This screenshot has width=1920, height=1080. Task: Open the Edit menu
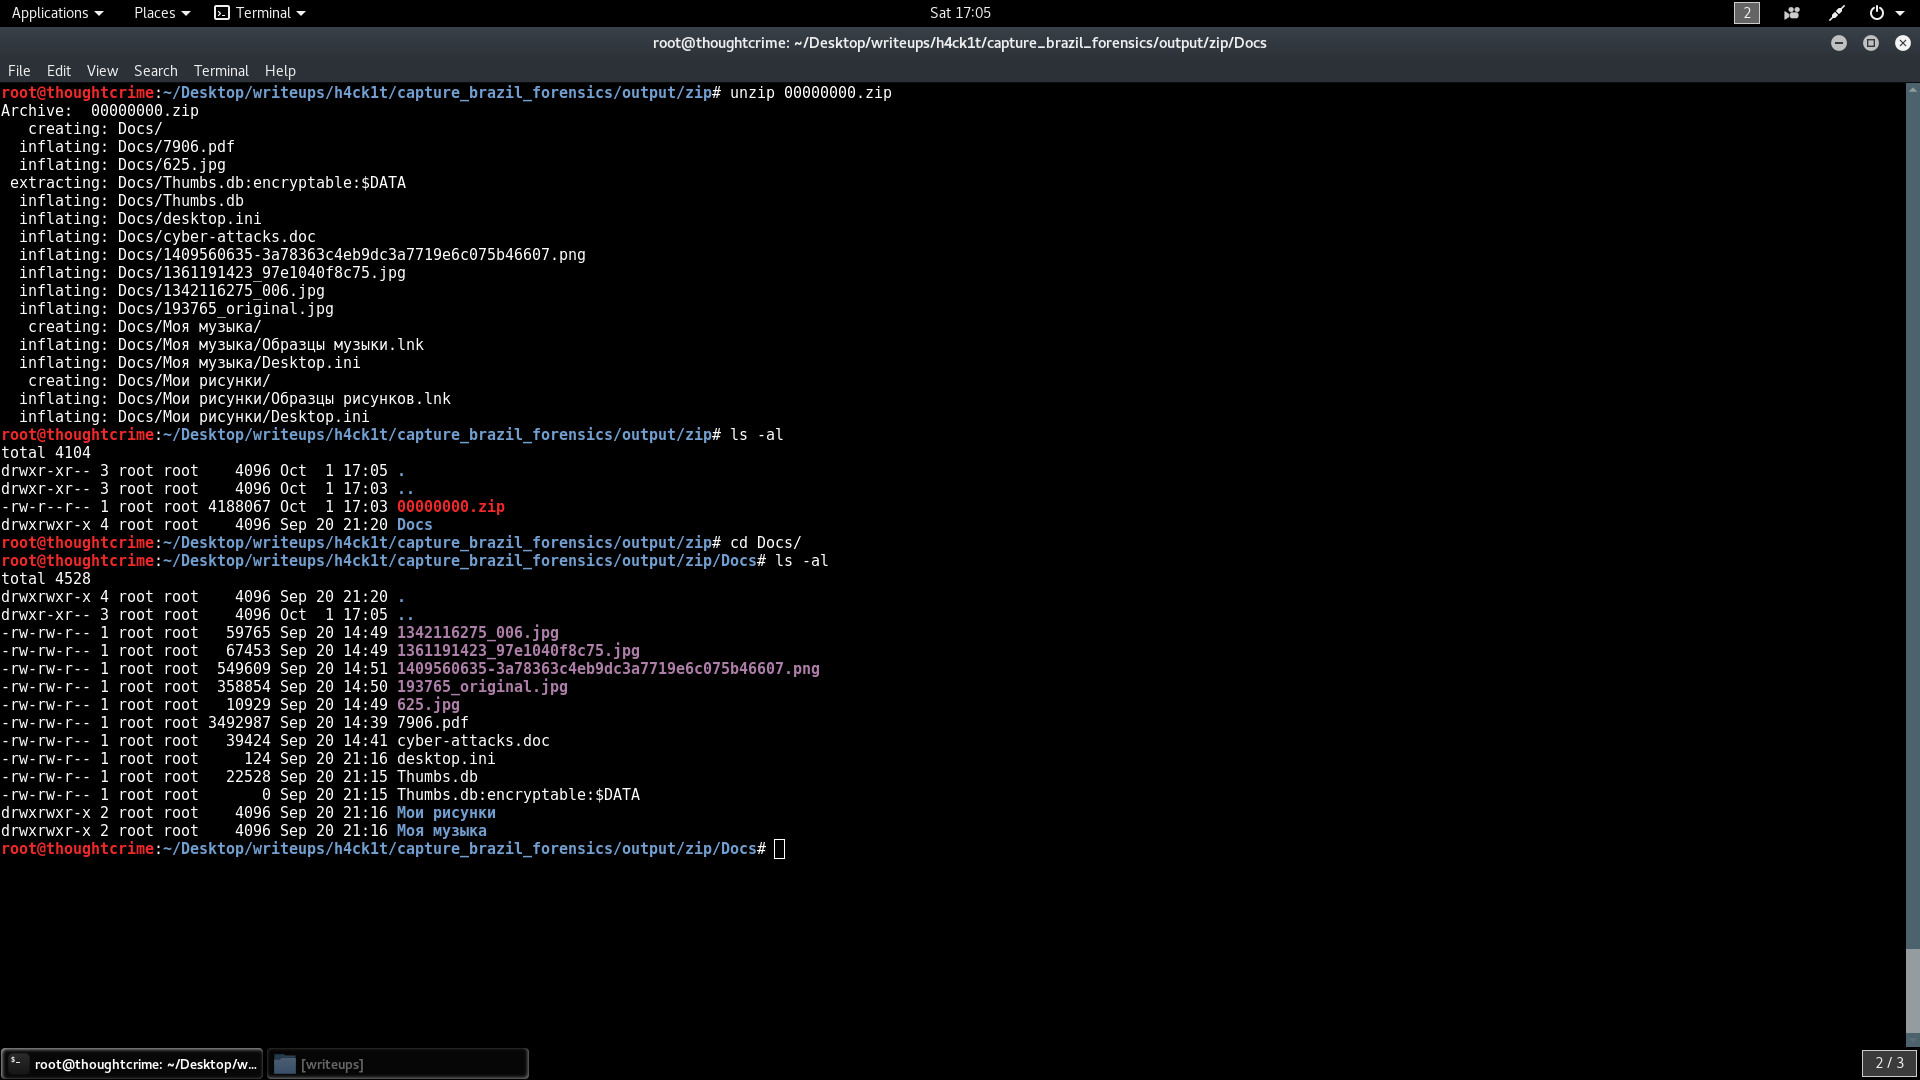[59, 71]
